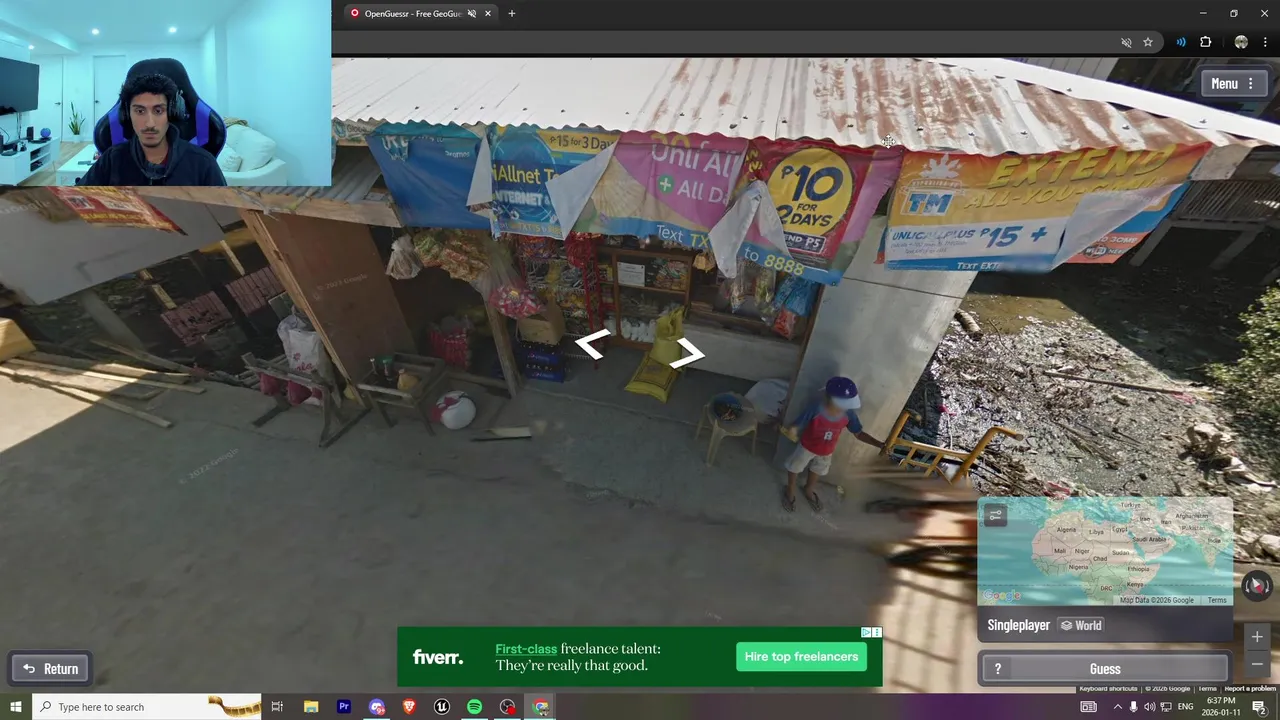1280x720 pixels.
Task: Show hidden system tray icons
Action: pos(1117,707)
